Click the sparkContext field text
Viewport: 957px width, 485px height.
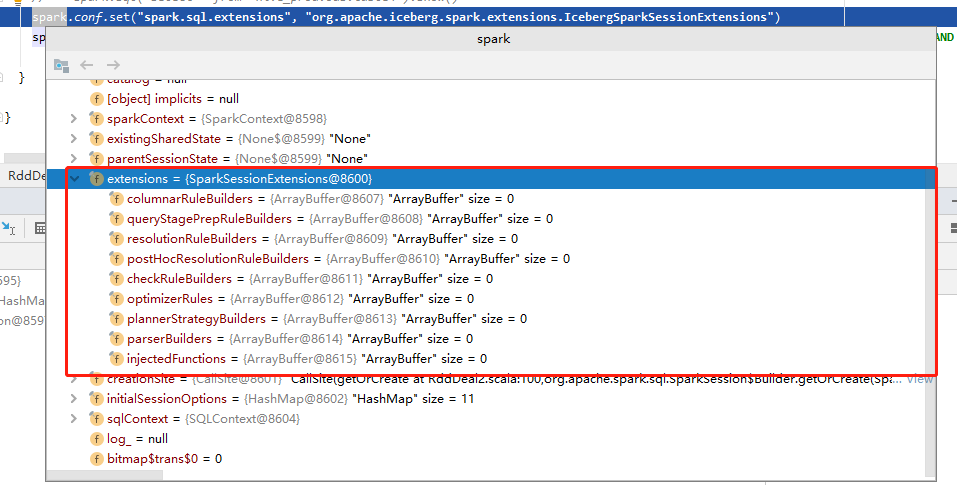[145, 118]
